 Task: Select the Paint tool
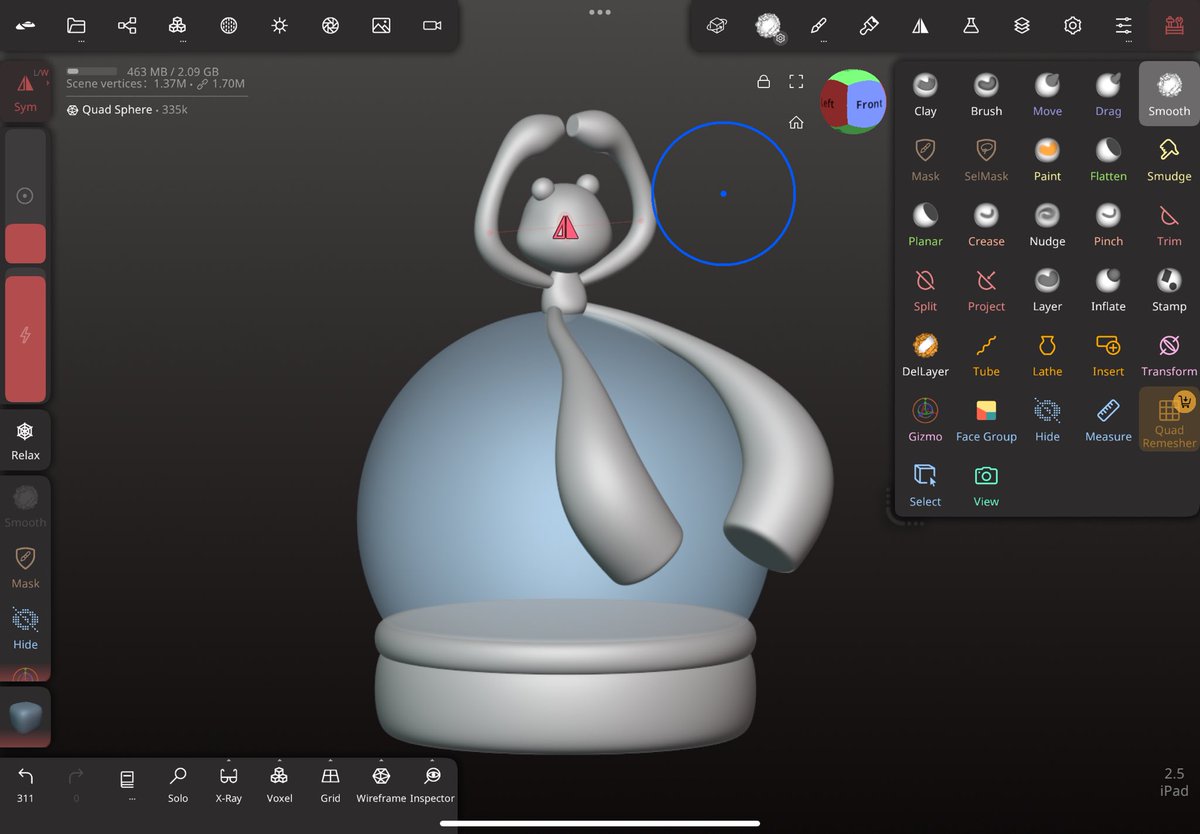(1047, 159)
